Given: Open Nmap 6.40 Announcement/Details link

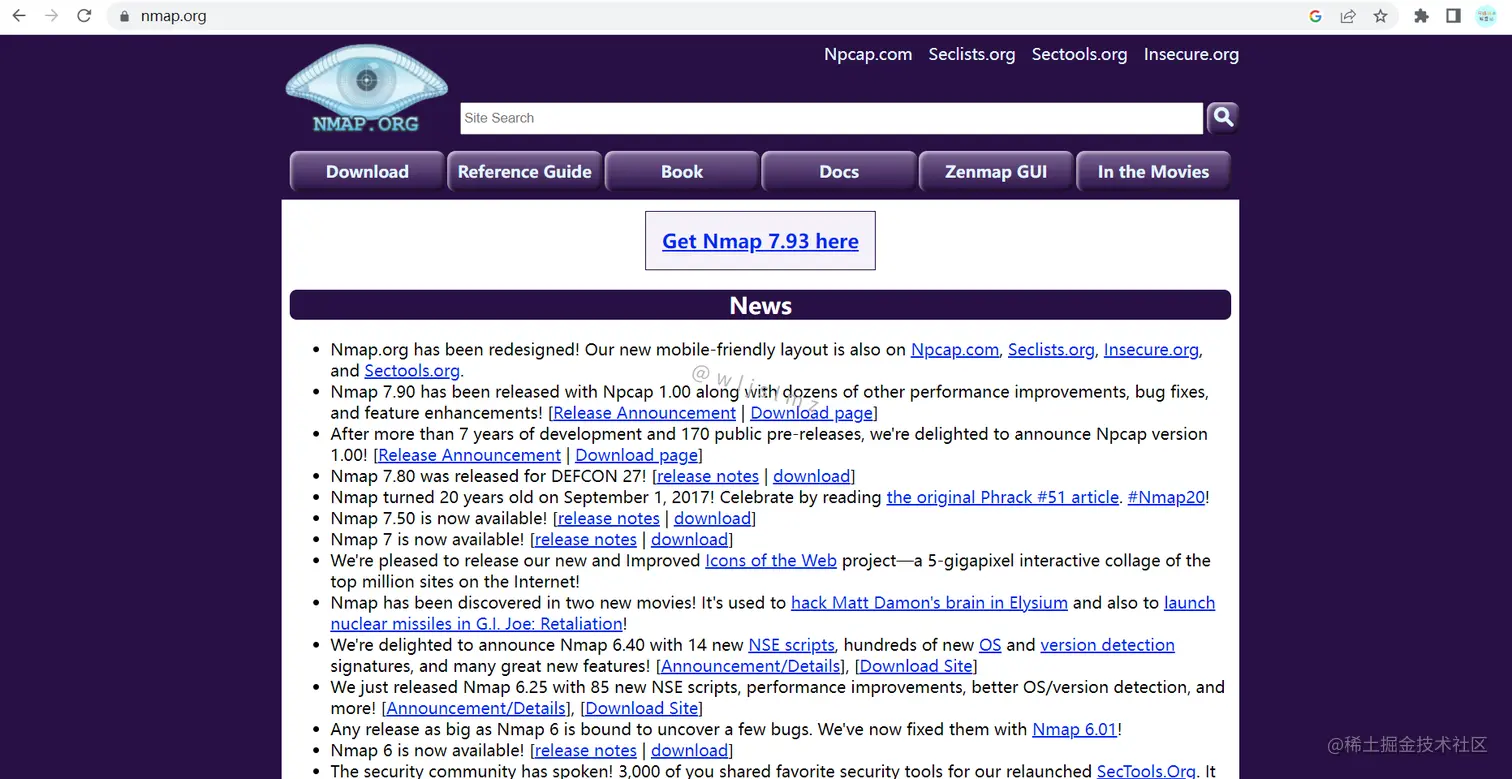Looking at the screenshot, I should pos(750,666).
